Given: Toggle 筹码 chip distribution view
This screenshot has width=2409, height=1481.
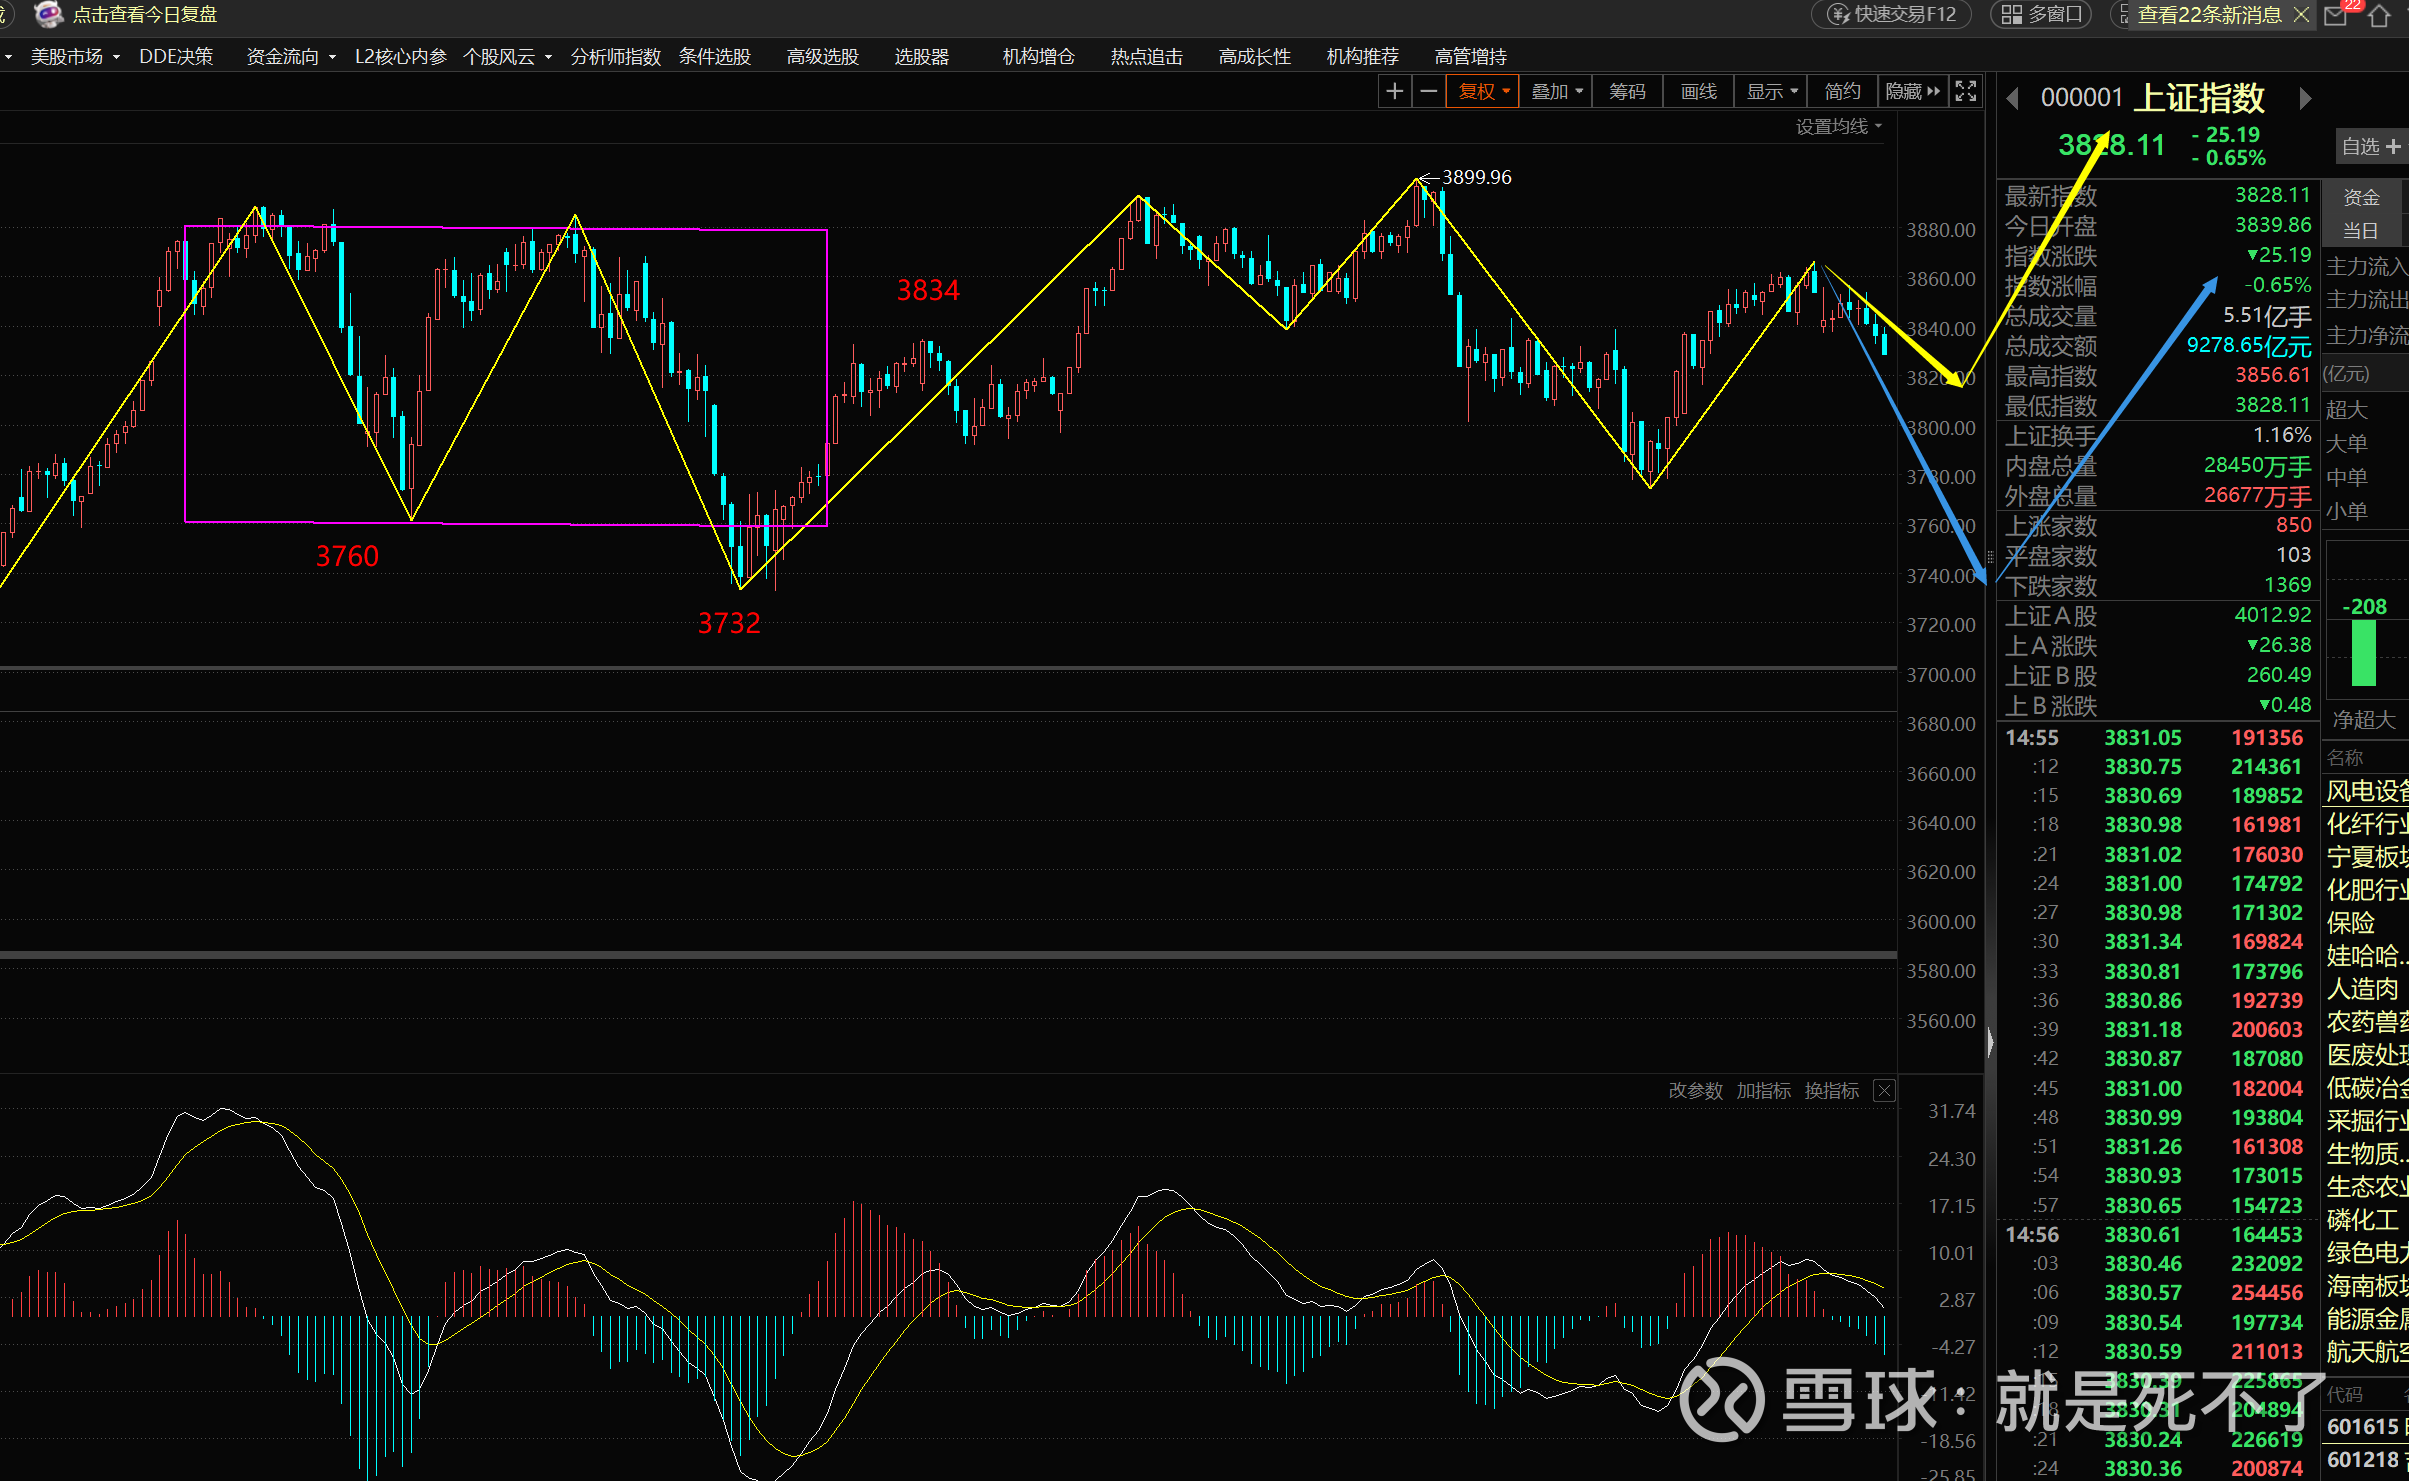Looking at the screenshot, I should pyautogui.click(x=1627, y=91).
